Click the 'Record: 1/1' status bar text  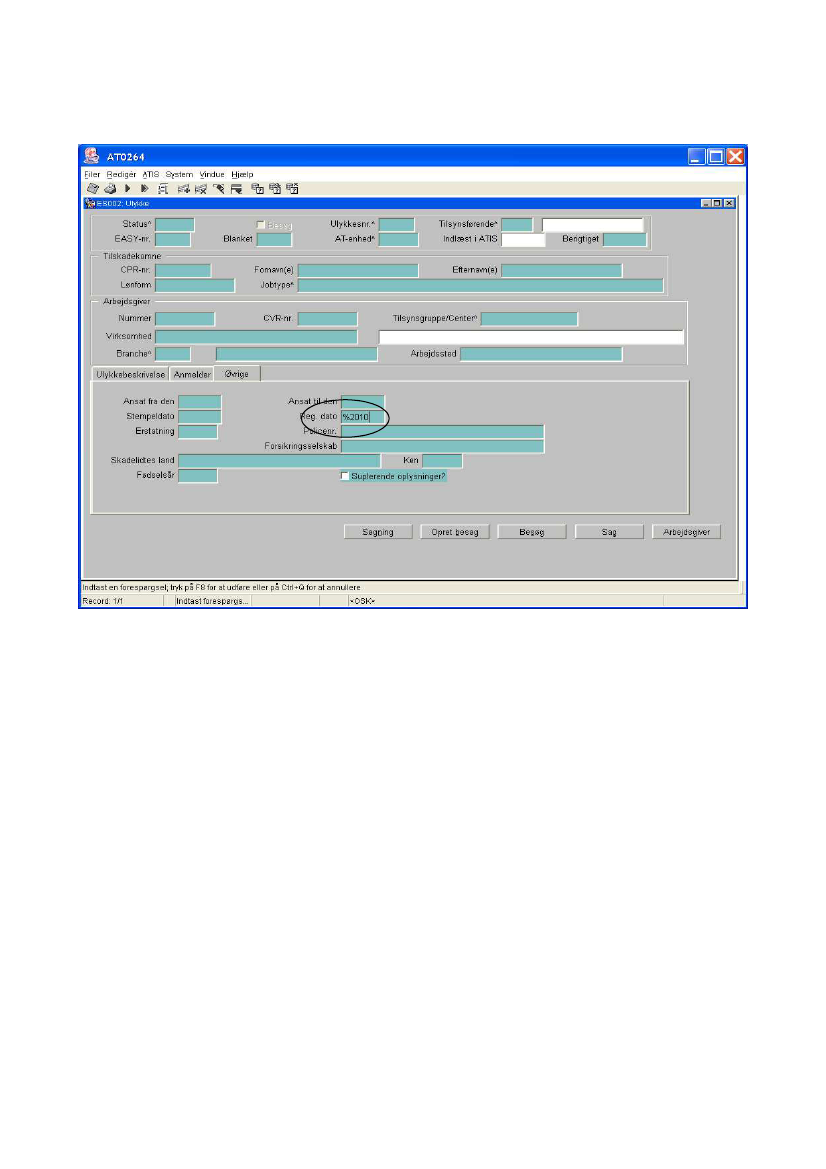(x=103, y=601)
